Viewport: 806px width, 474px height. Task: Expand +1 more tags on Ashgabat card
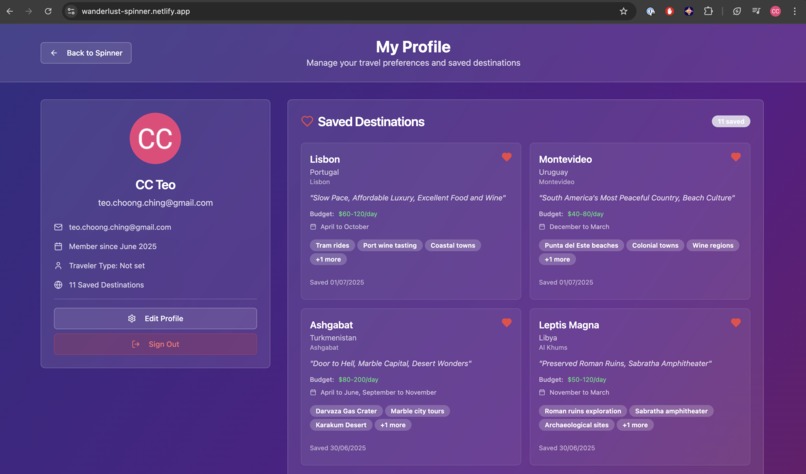click(393, 425)
